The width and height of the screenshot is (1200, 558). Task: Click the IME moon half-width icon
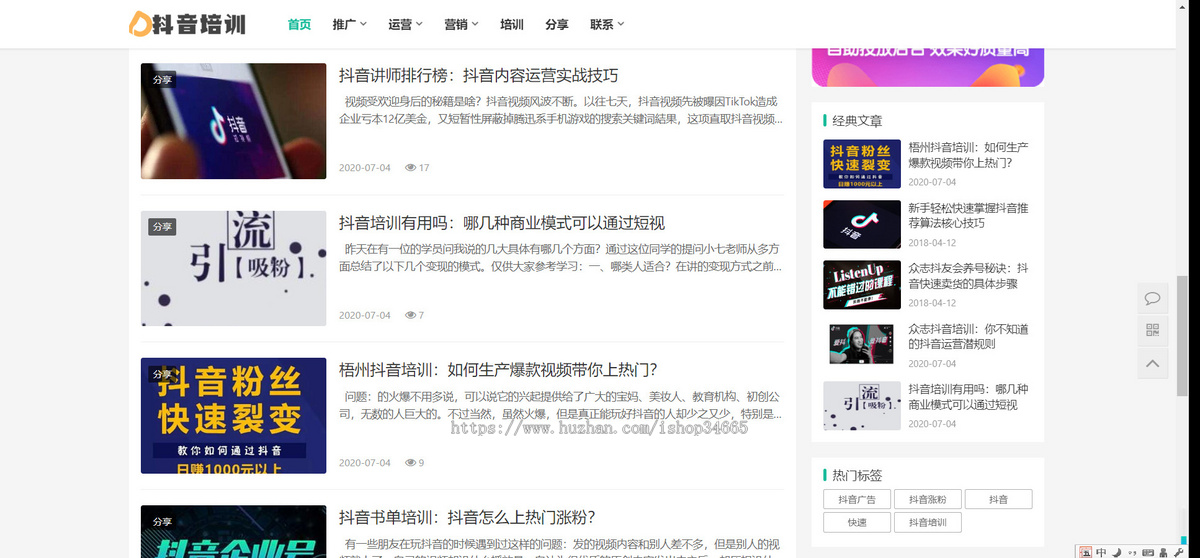tap(1115, 551)
